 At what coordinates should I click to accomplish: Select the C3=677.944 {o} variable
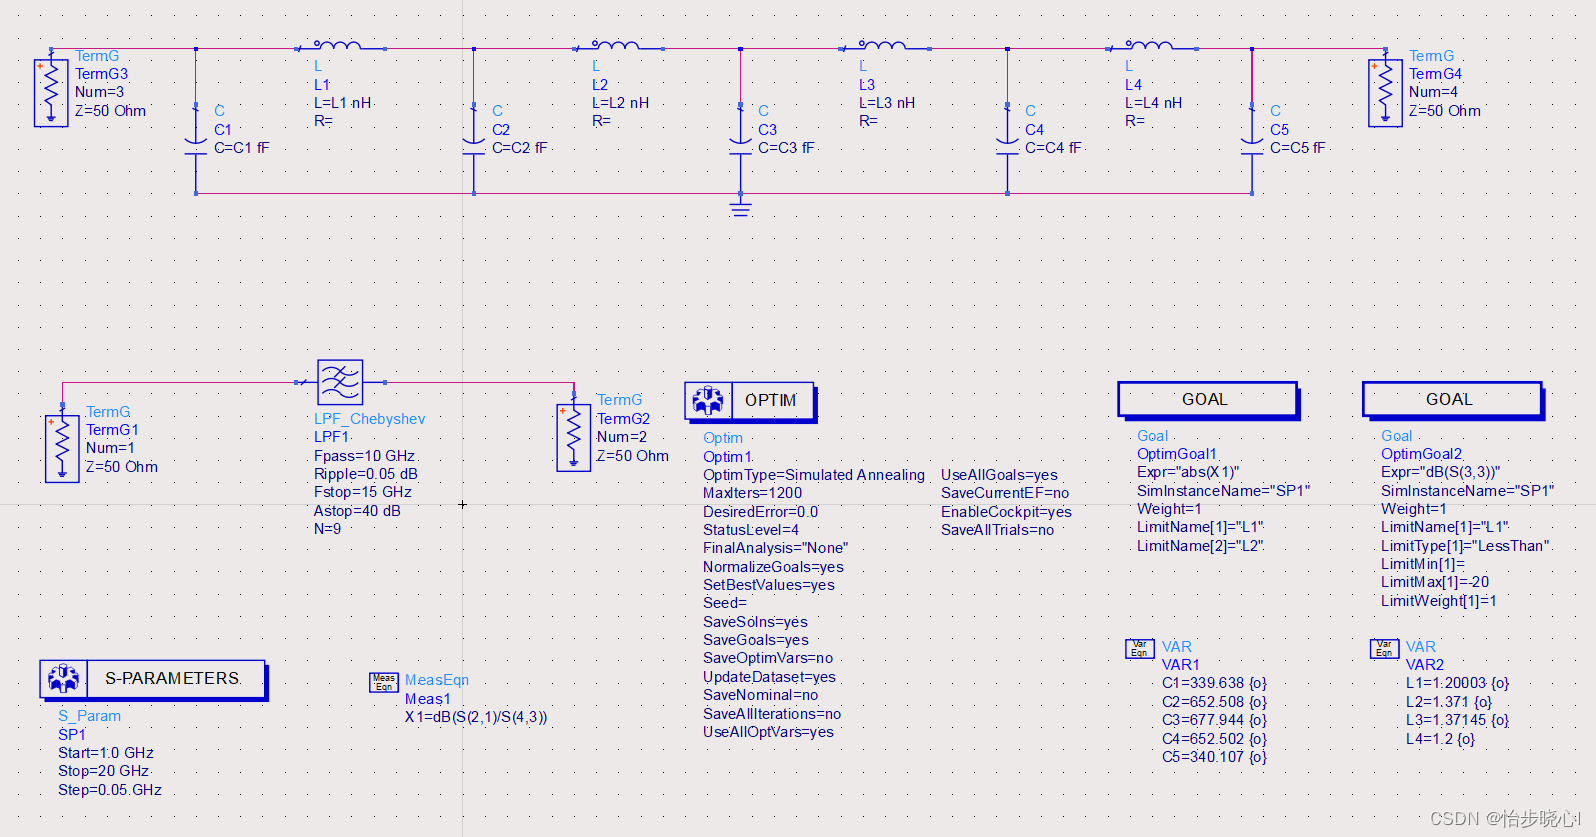1214,720
